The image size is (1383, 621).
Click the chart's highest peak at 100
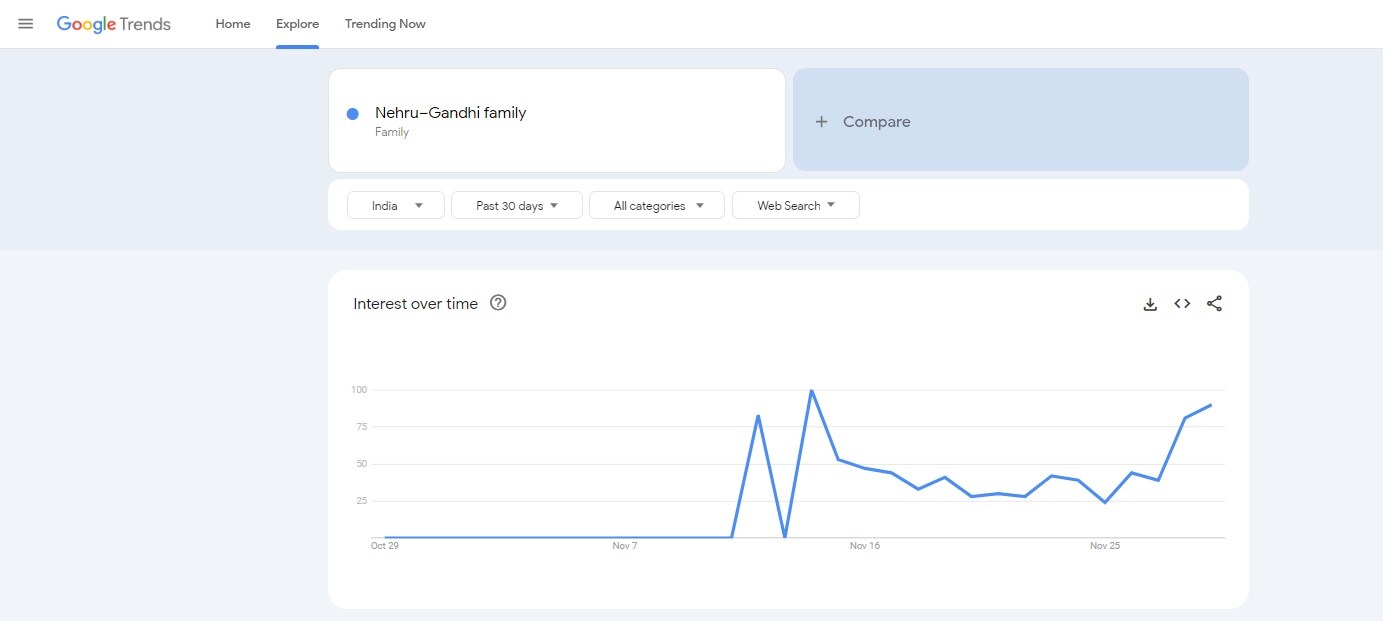(x=811, y=391)
